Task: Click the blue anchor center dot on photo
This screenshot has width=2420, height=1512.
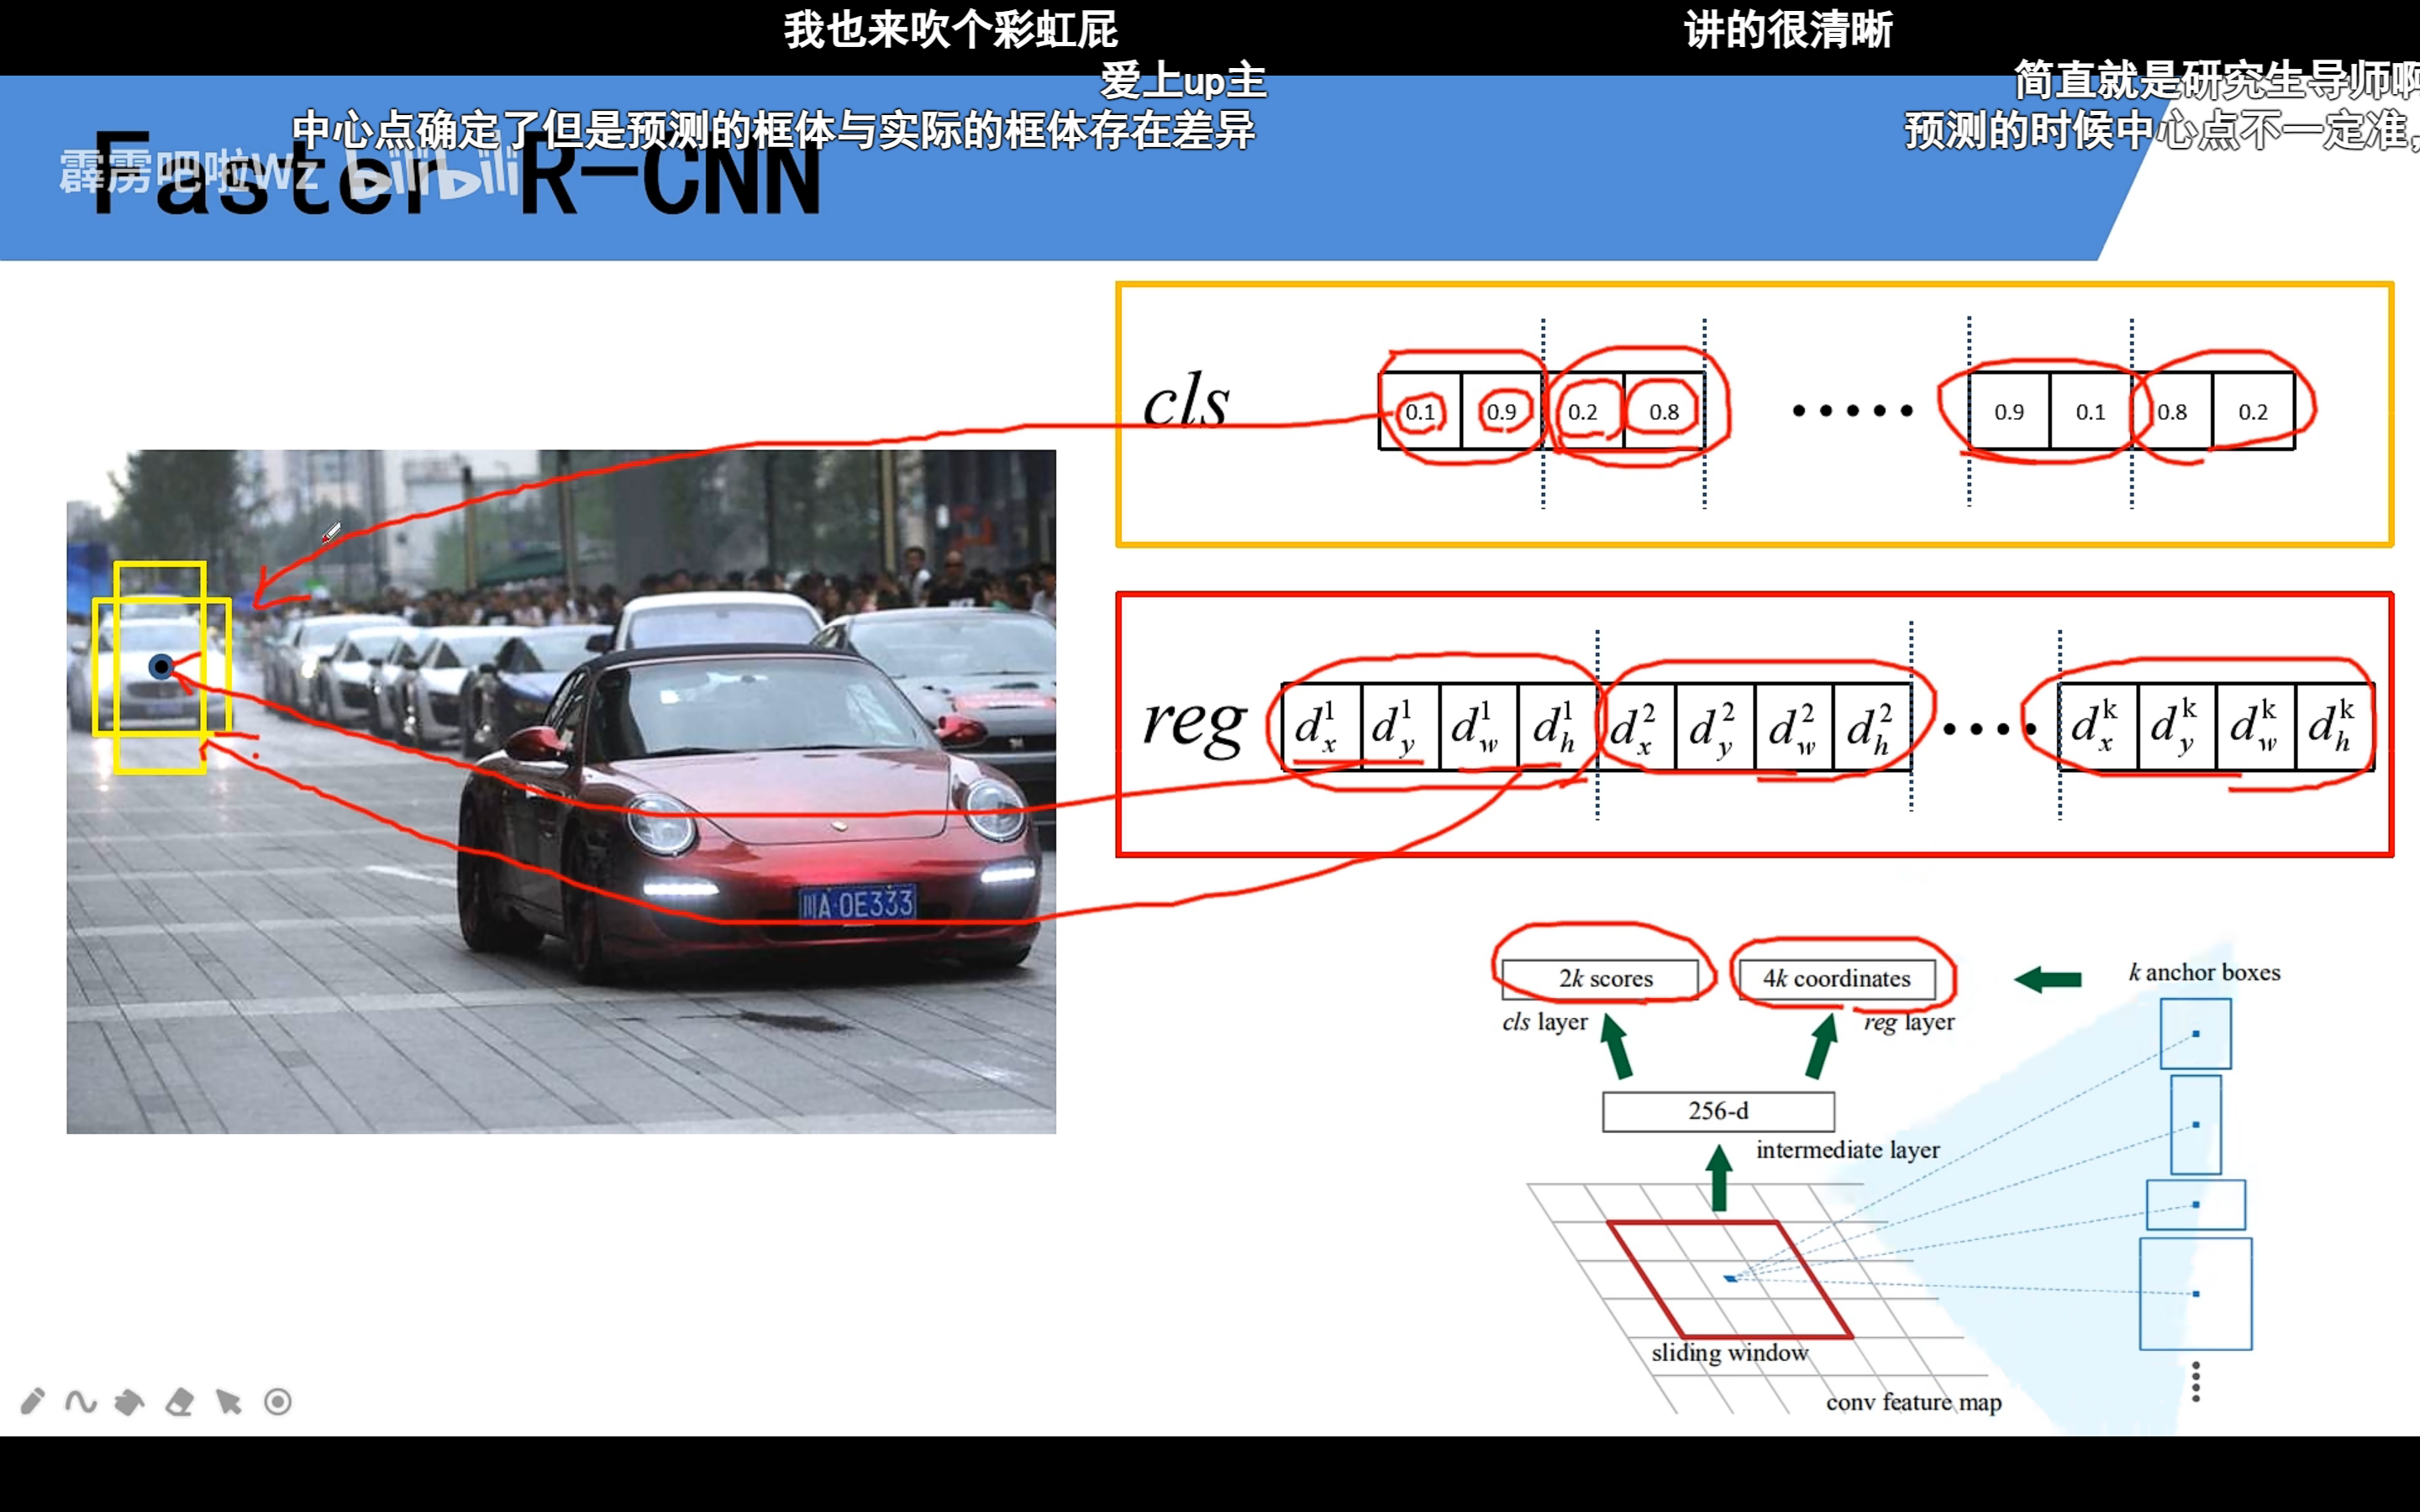Action: [x=161, y=666]
